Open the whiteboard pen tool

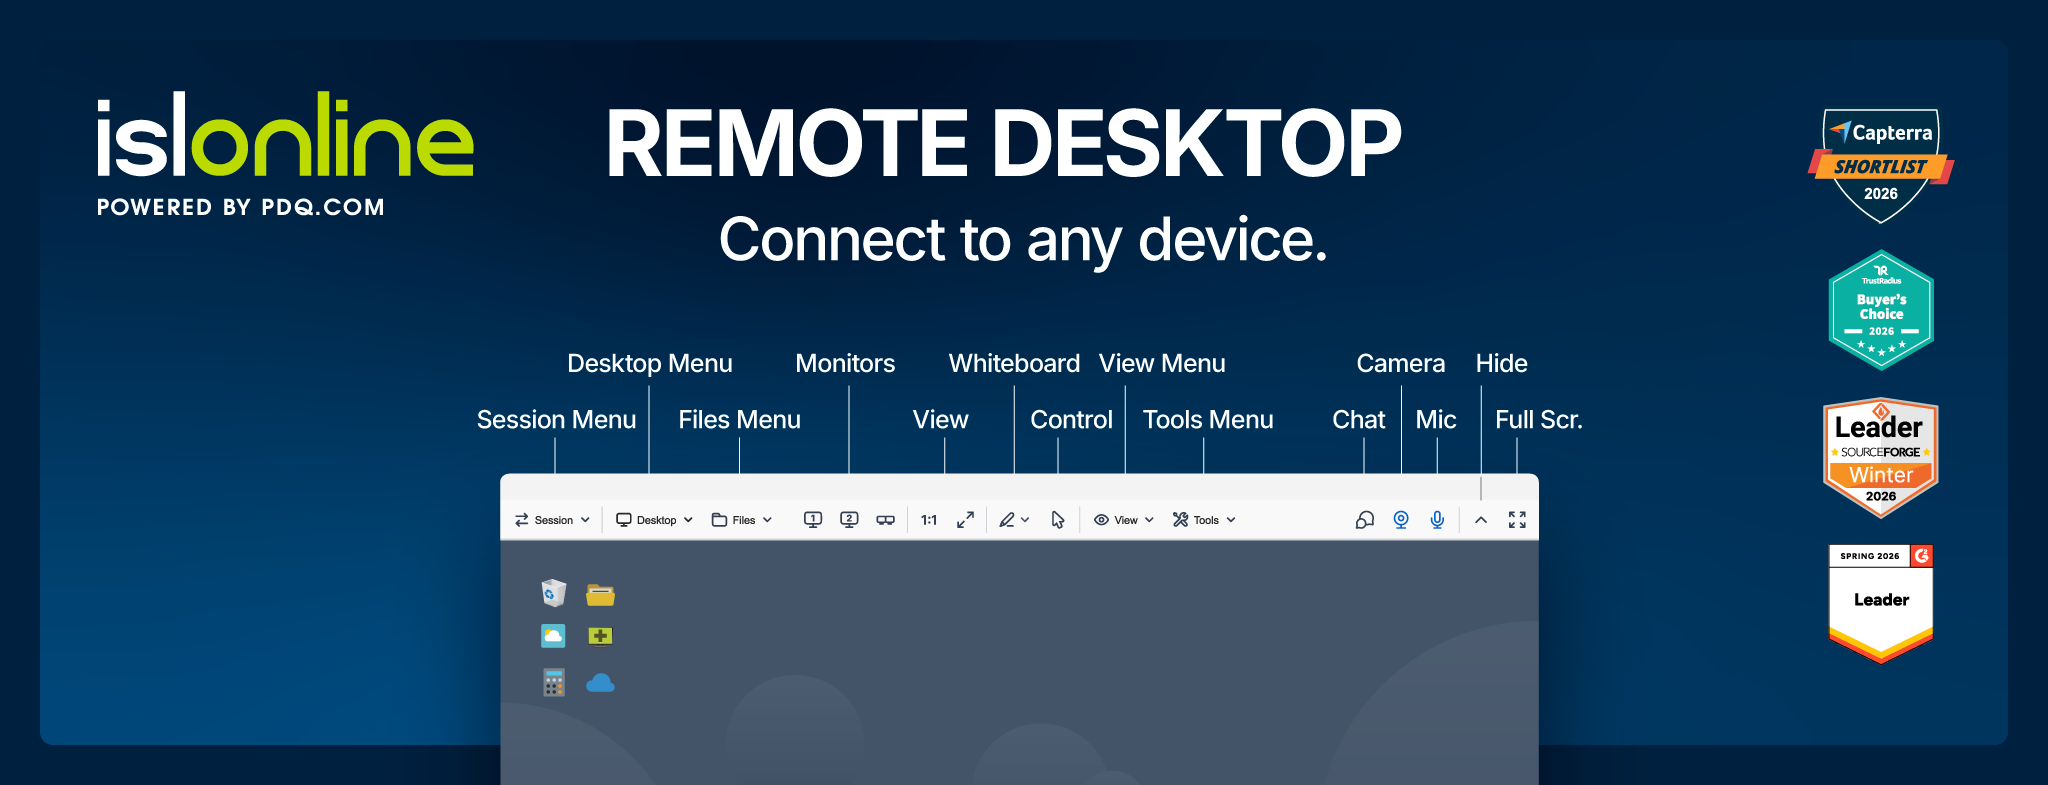(1013, 520)
